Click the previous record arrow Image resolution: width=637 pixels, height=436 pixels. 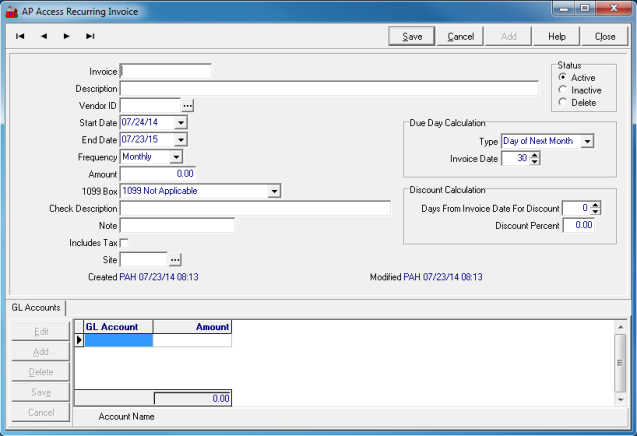[44, 36]
